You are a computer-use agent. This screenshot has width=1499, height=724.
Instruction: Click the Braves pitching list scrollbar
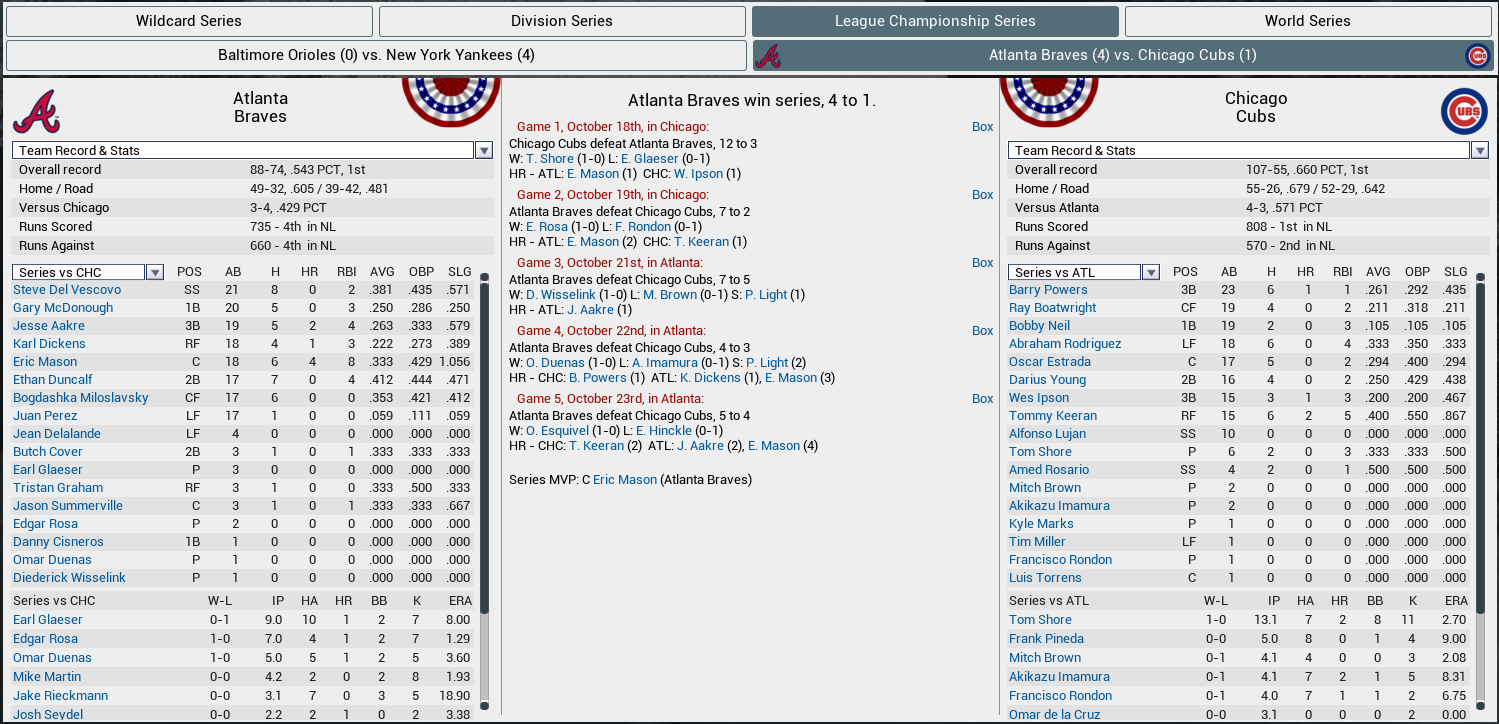484,659
